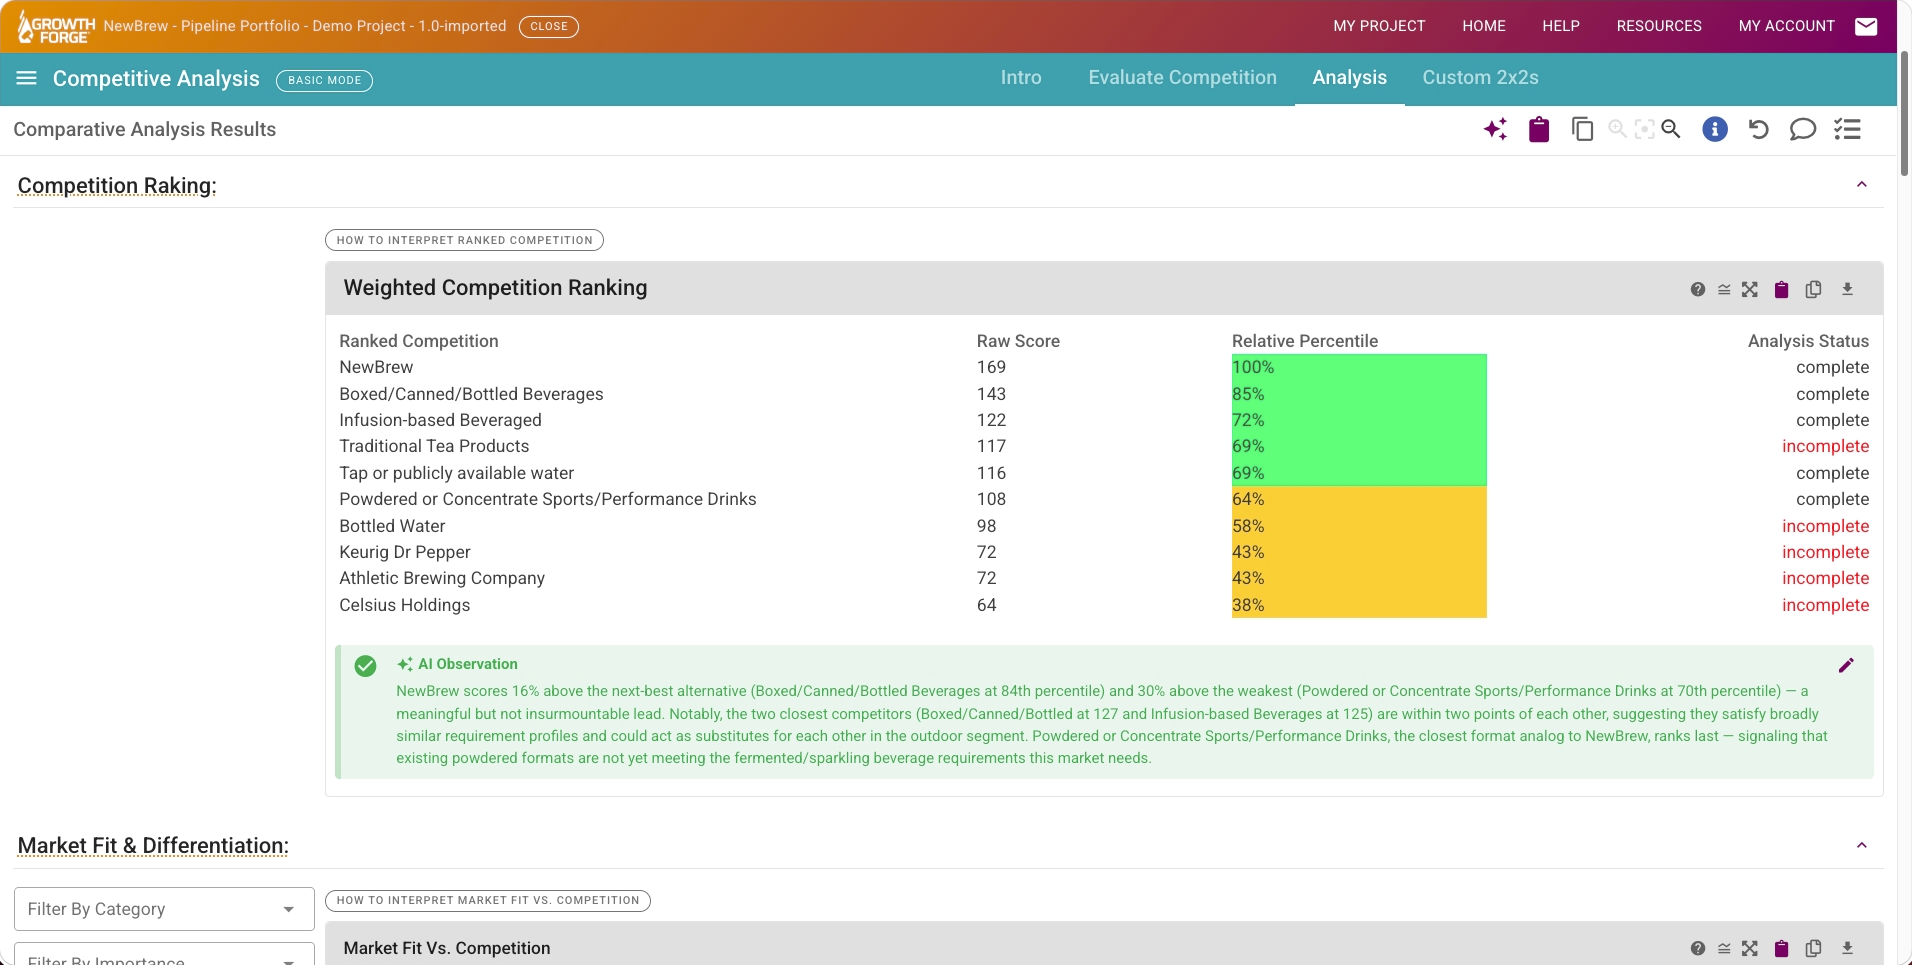Open HELP in top menu

pos(1561,26)
